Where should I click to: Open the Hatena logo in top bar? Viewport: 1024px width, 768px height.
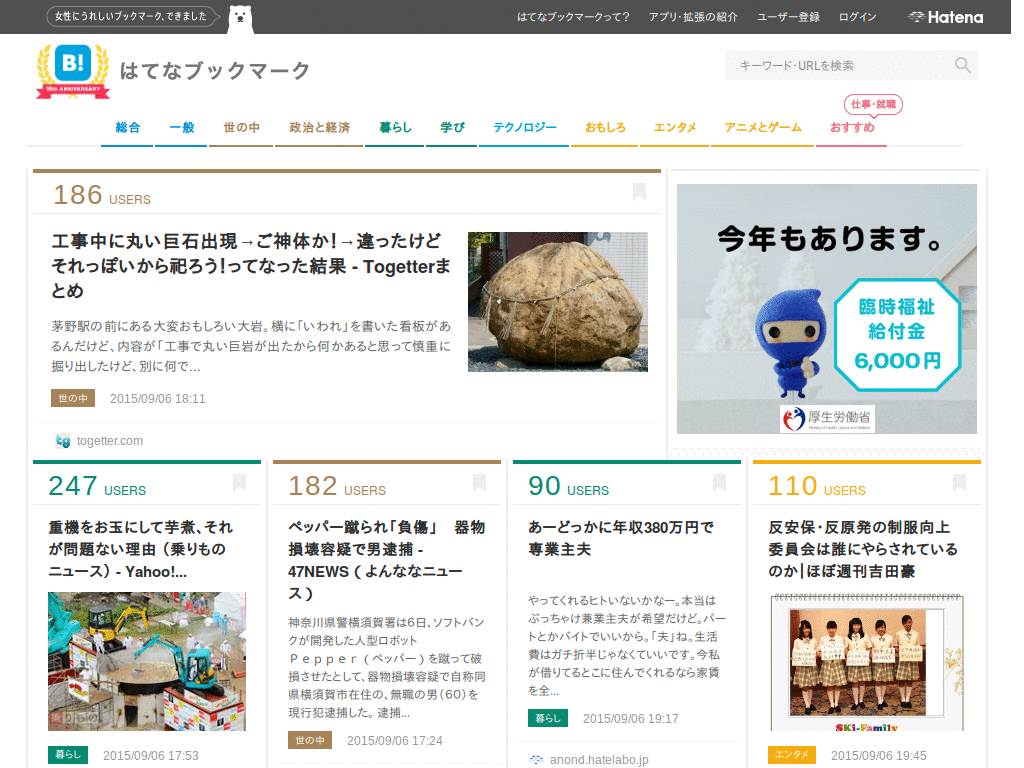click(x=946, y=18)
